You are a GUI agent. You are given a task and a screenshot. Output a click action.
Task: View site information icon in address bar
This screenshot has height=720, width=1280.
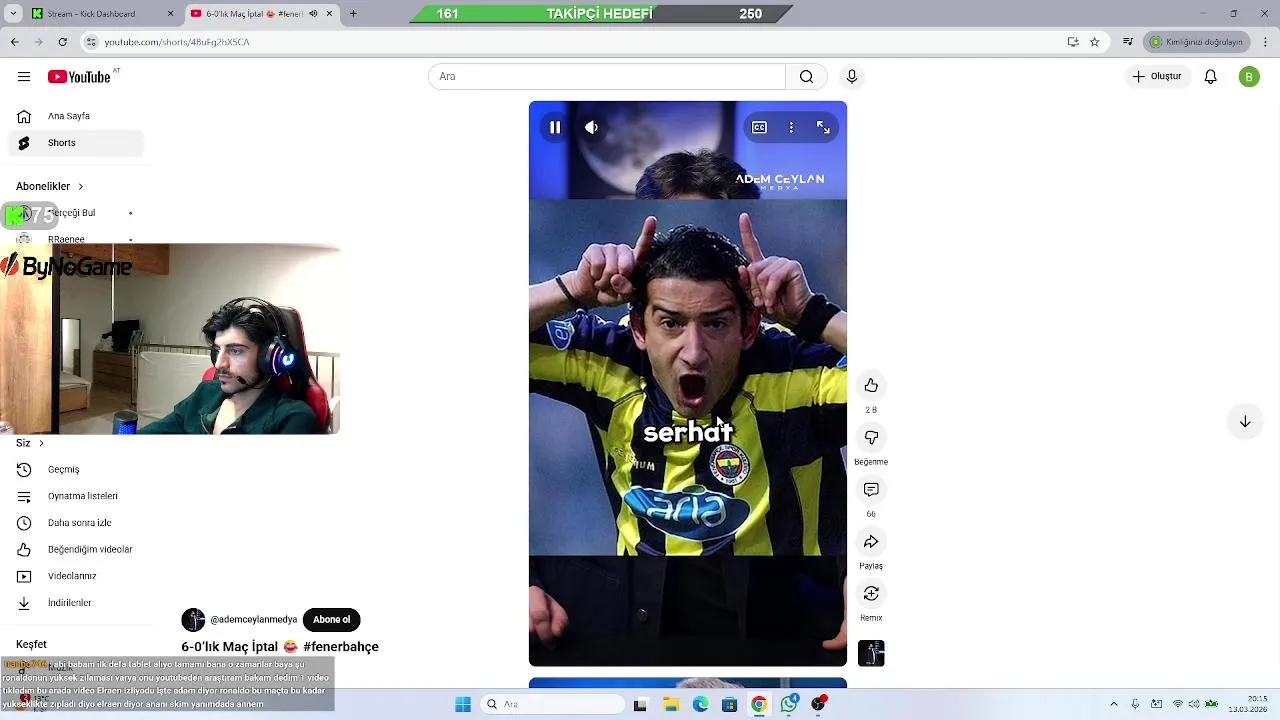point(92,42)
